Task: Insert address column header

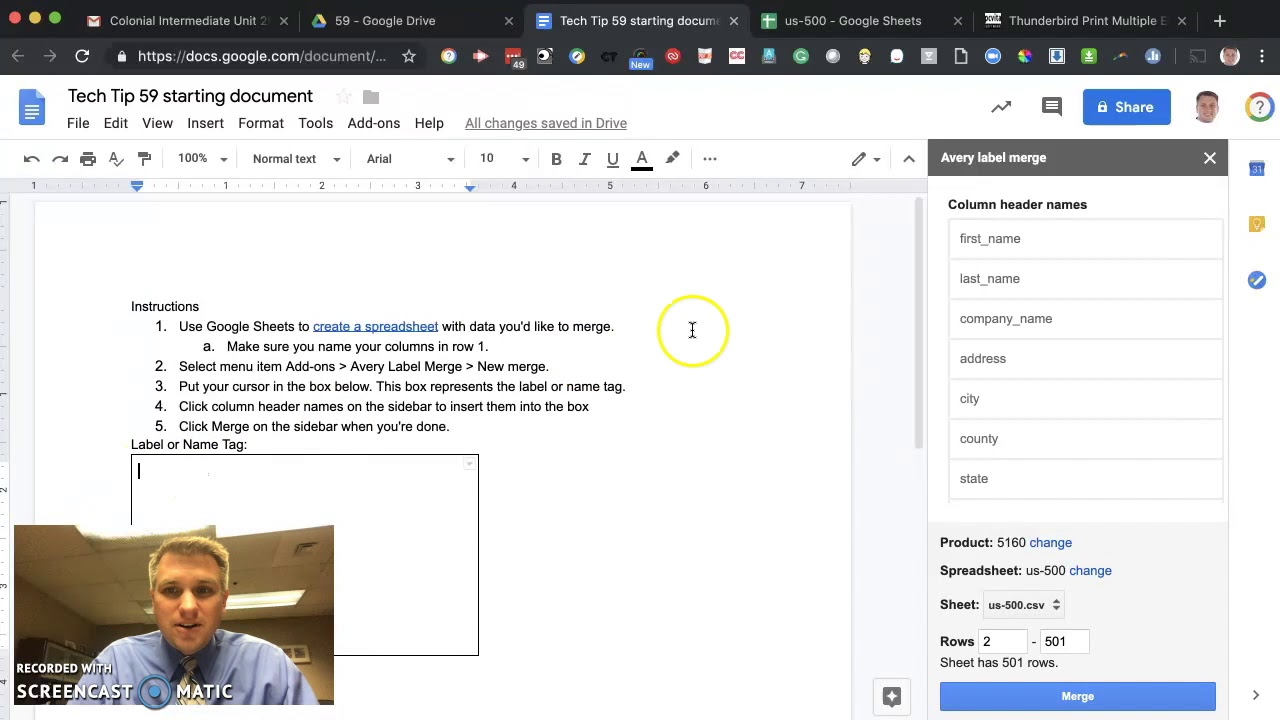Action: click(x=1085, y=359)
